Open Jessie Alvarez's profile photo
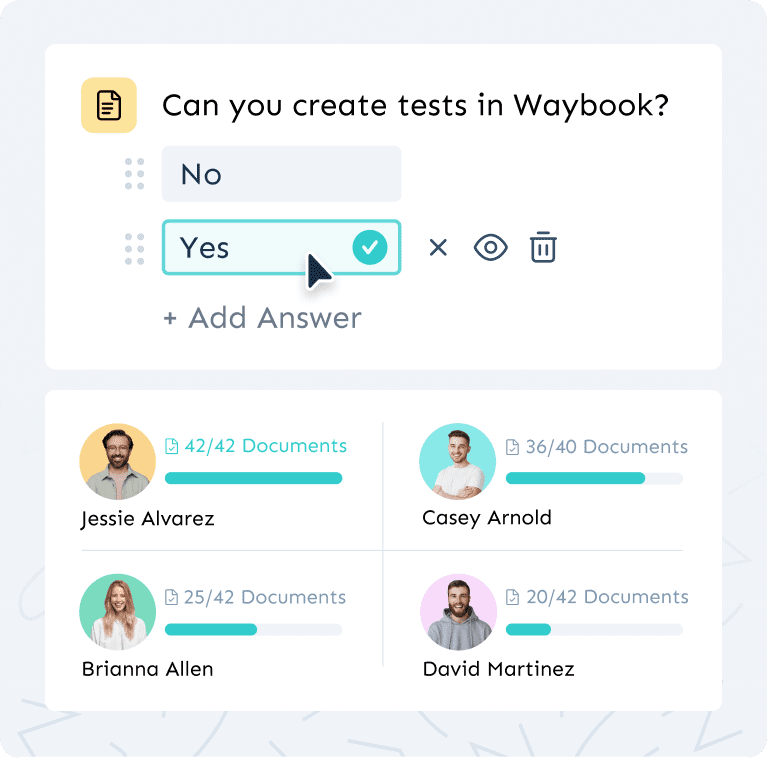 pyautogui.click(x=117, y=461)
